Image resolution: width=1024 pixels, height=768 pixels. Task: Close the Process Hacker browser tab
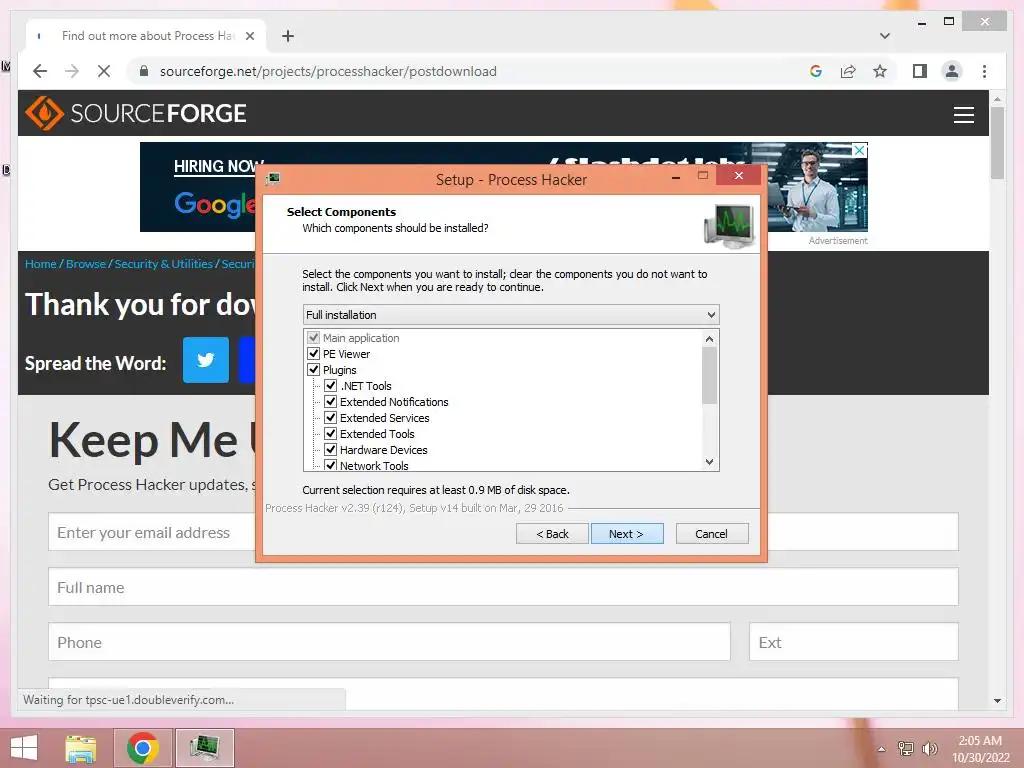coord(249,36)
